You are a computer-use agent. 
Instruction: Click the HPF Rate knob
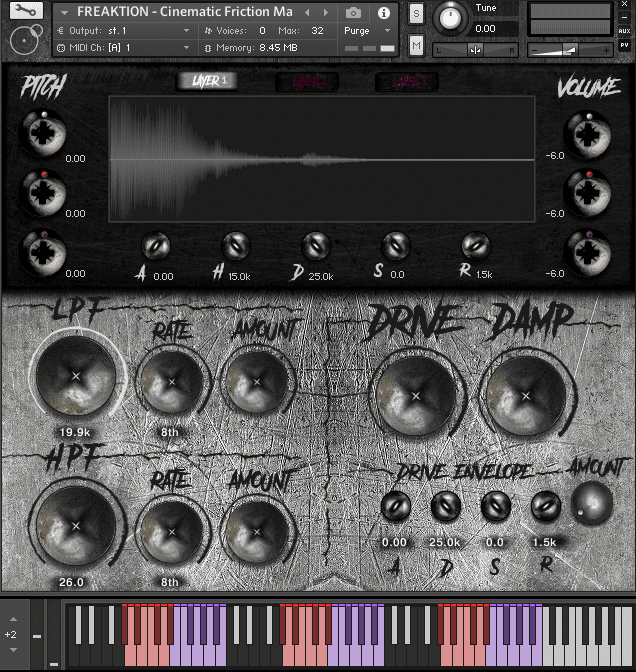click(x=172, y=532)
